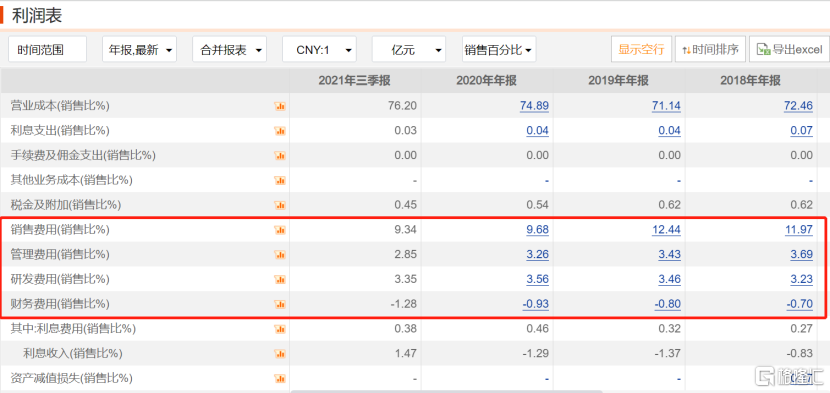Open 2020 销售费用 value 9.68 link

pyautogui.click(x=537, y=230)
